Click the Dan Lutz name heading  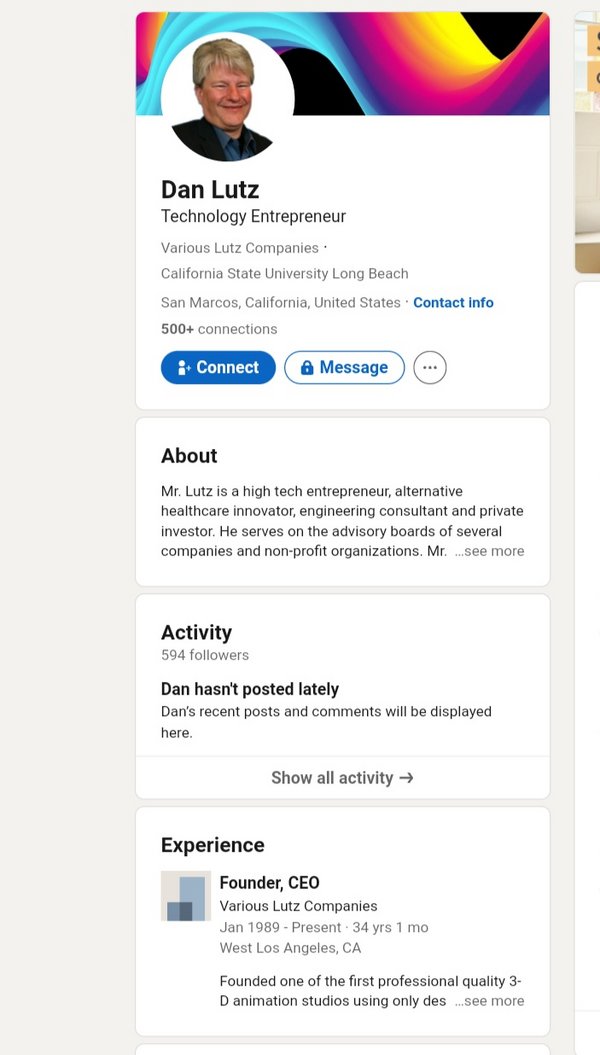210,190
